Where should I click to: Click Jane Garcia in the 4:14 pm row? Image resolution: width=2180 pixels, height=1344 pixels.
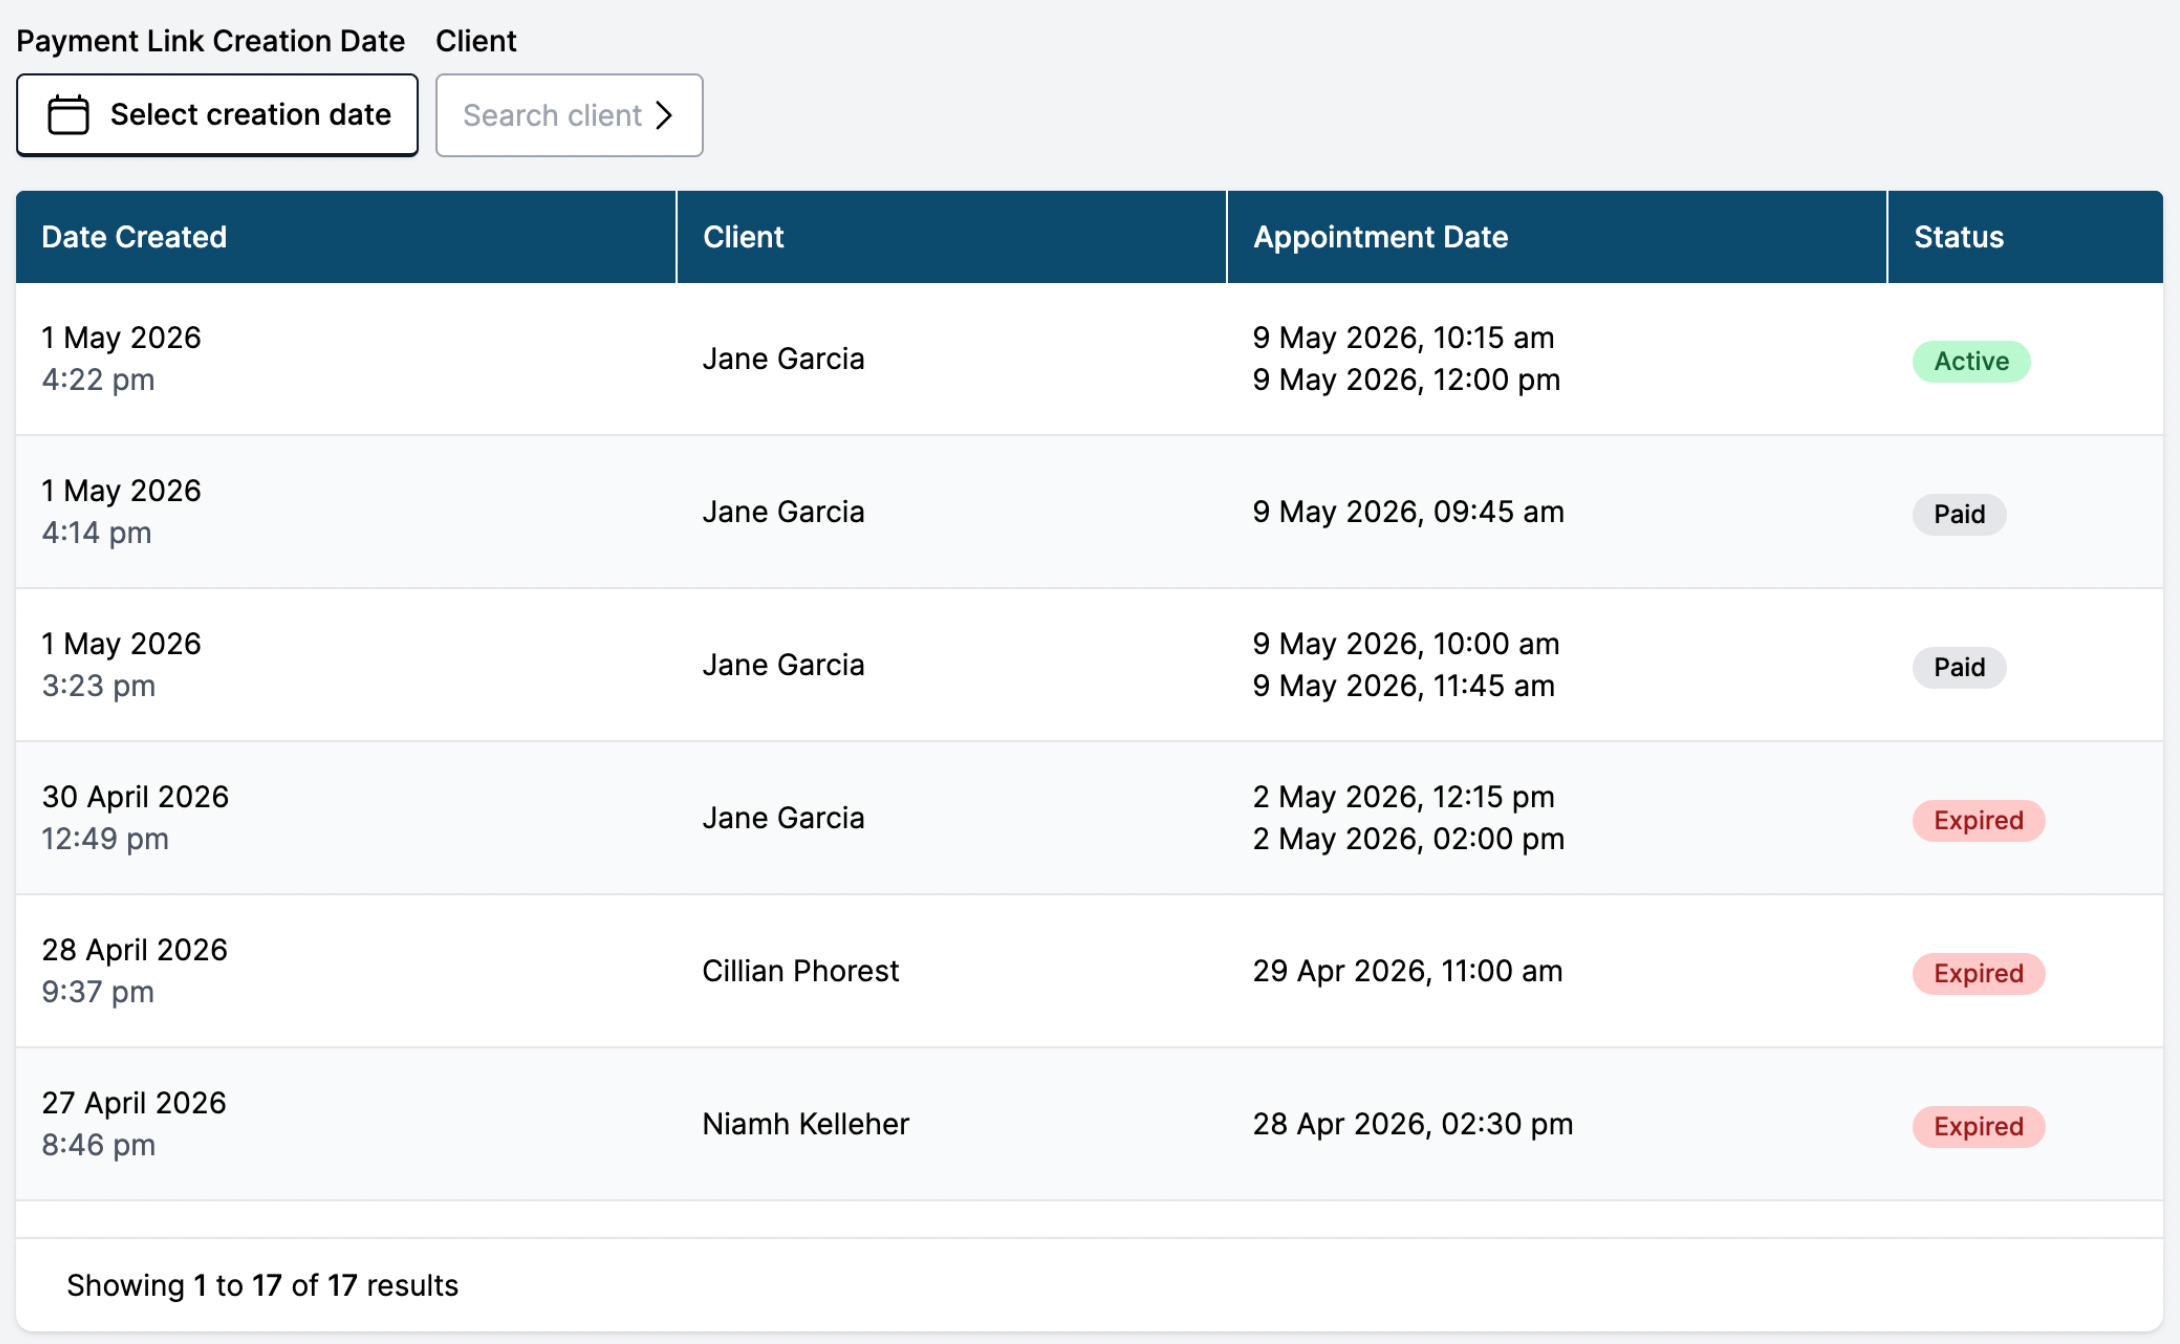point(783,512)
